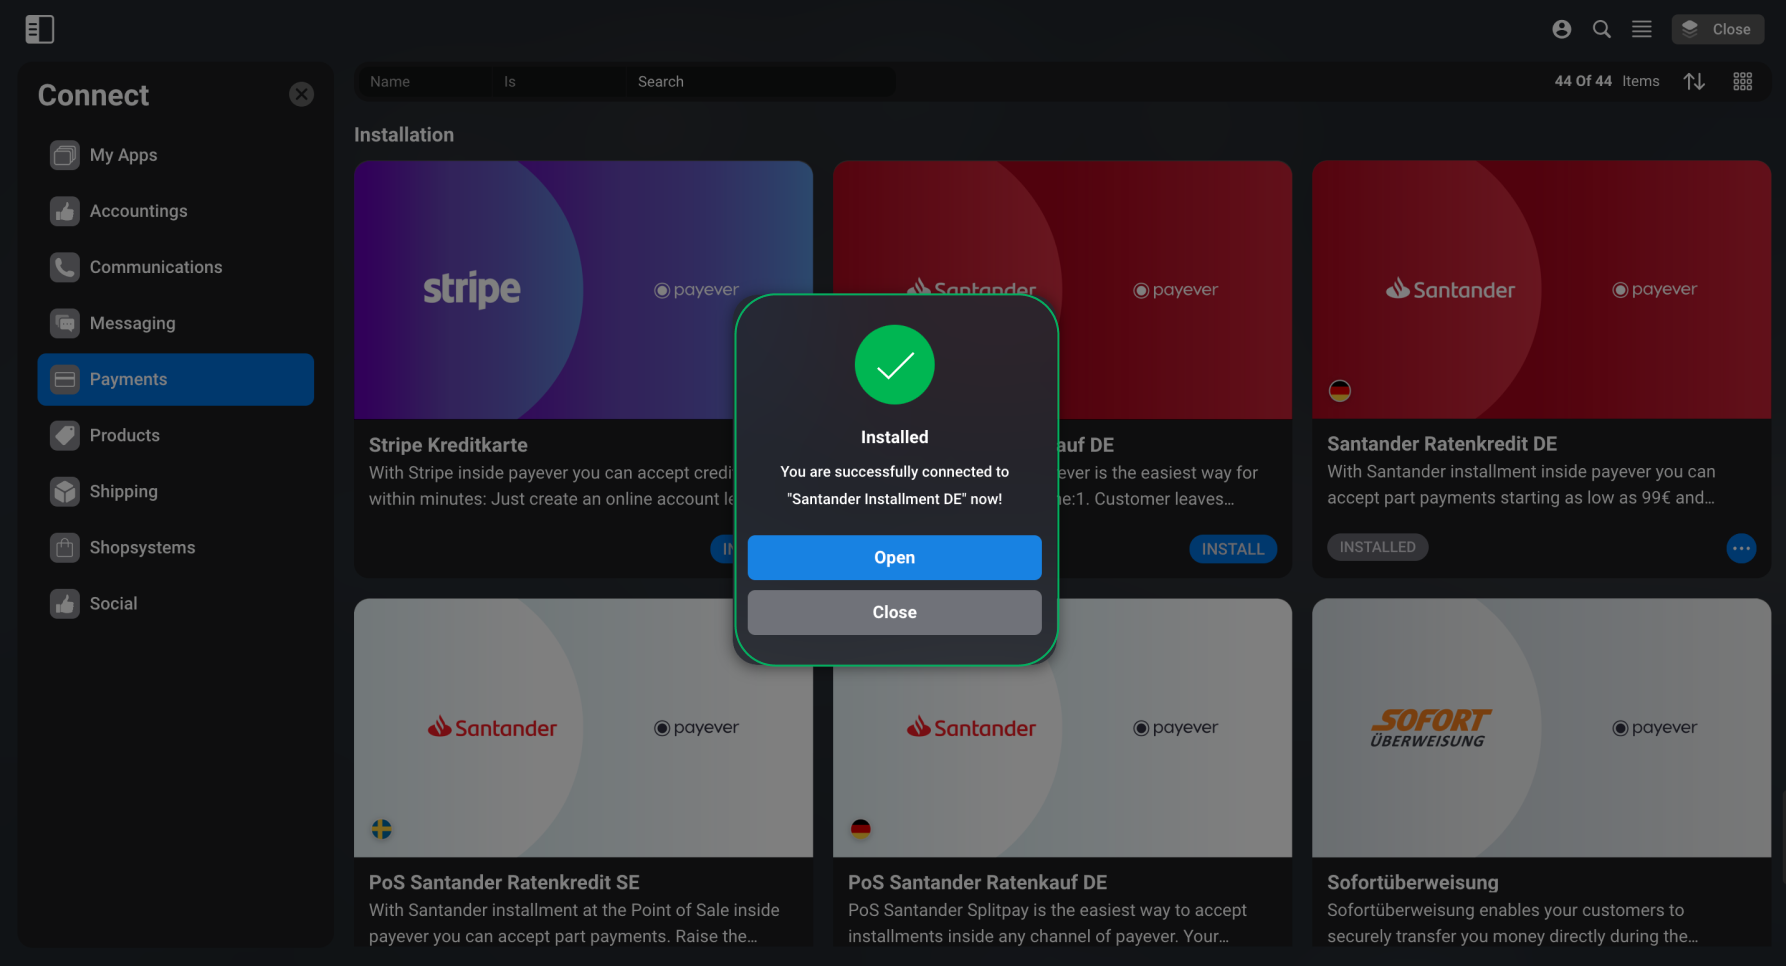Viewport: 1786px width, 966px height.
Task: Click the Social thumbs-up icon
Action: click(x=65, y=603)
